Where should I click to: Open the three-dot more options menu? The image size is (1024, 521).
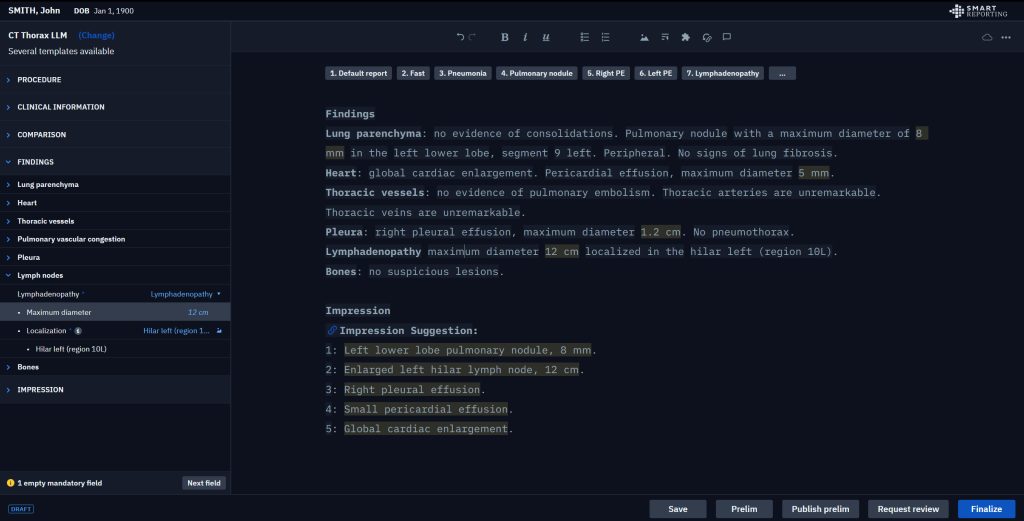point(1006,37)
